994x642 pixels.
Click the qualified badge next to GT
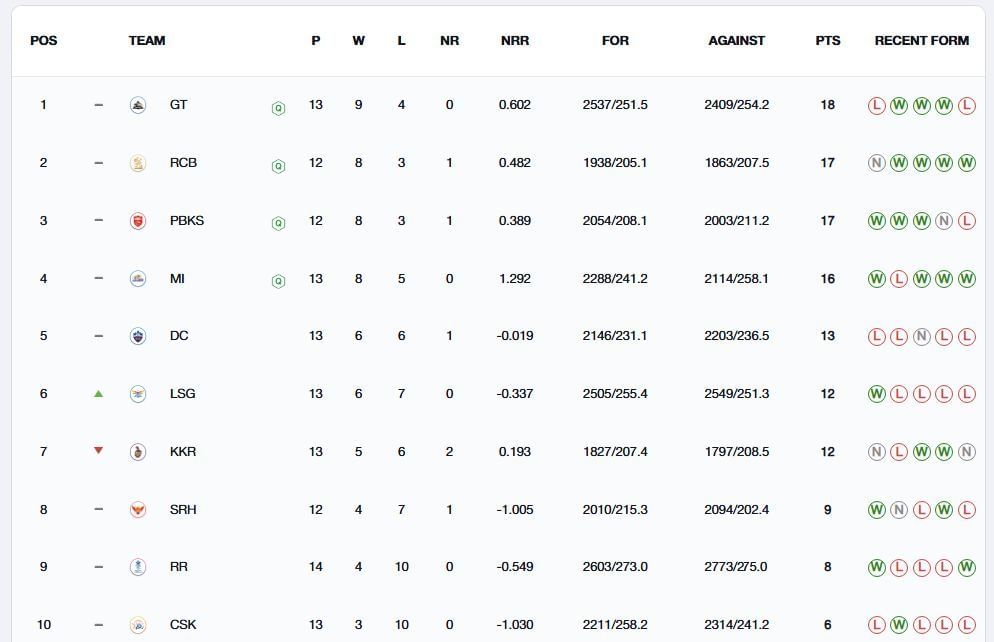[x=278, y=108]
